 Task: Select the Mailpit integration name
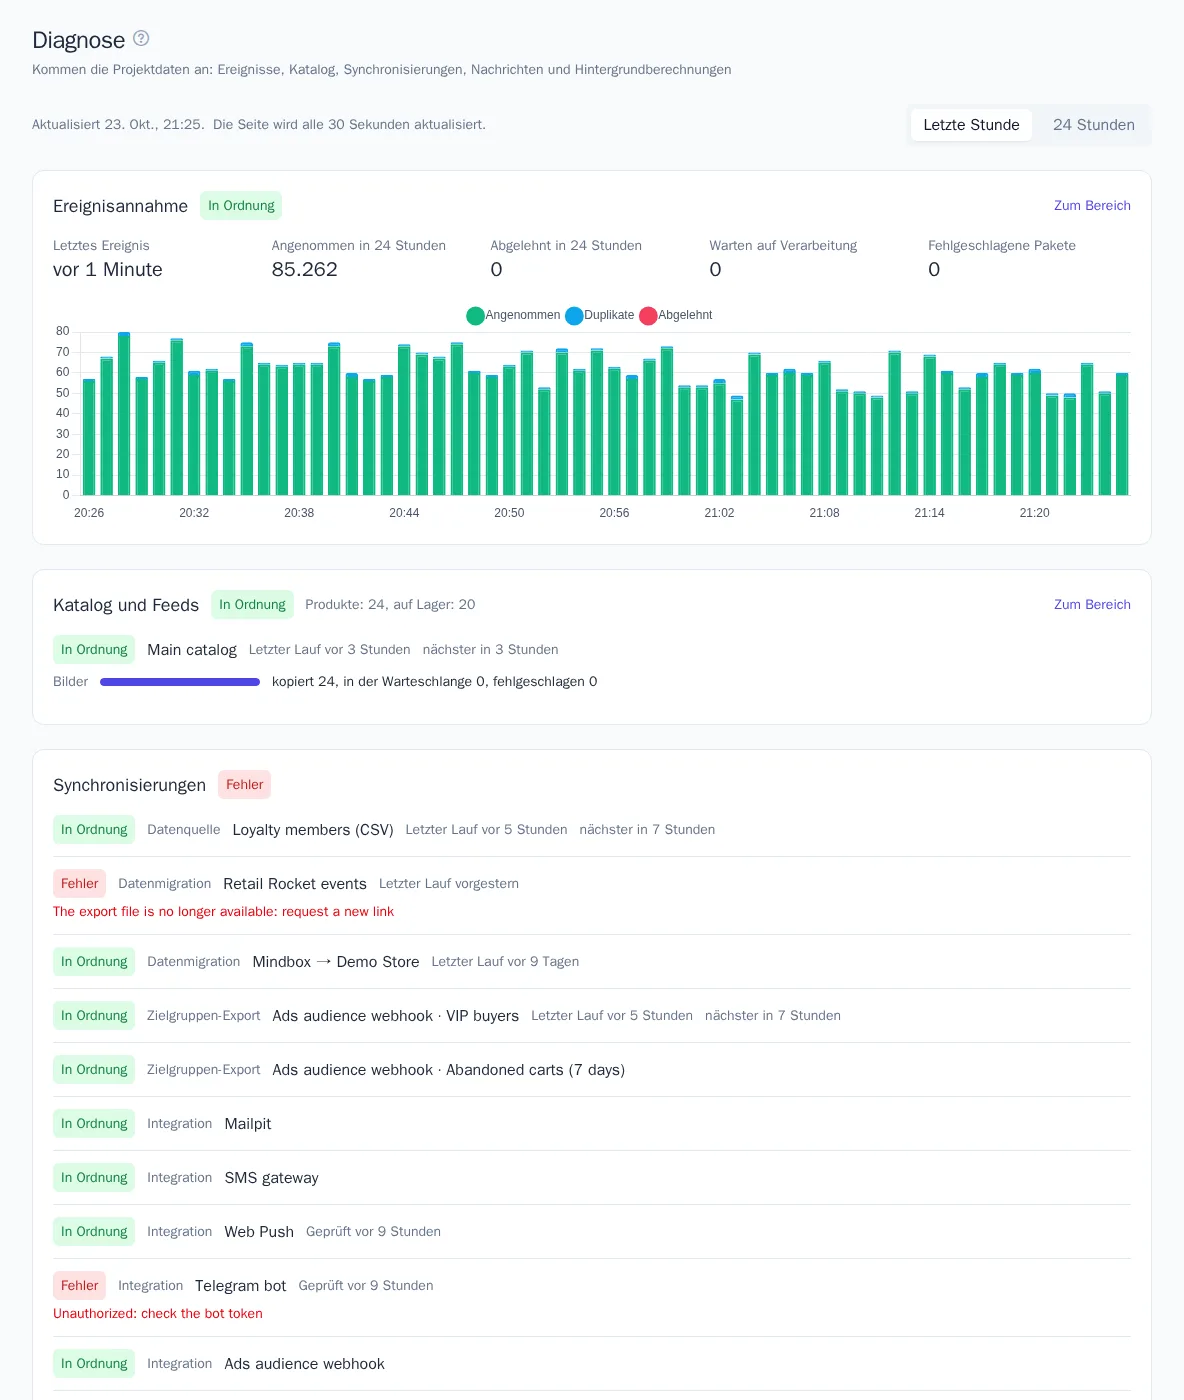(x=248, y=1124)
